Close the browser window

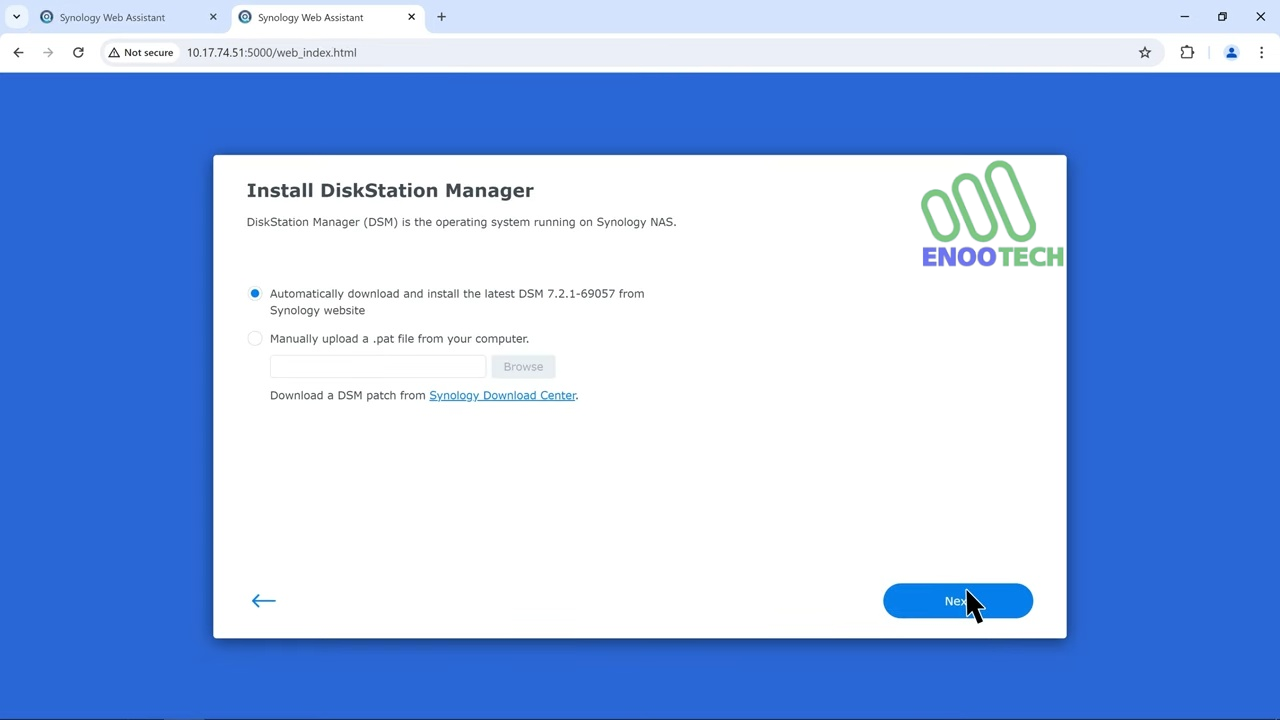pos(1260,16)
